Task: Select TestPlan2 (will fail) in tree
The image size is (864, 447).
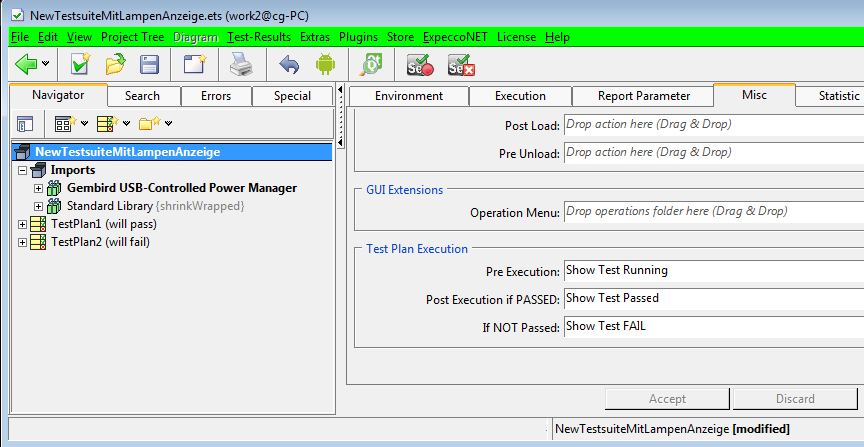Action: [100, 242]
